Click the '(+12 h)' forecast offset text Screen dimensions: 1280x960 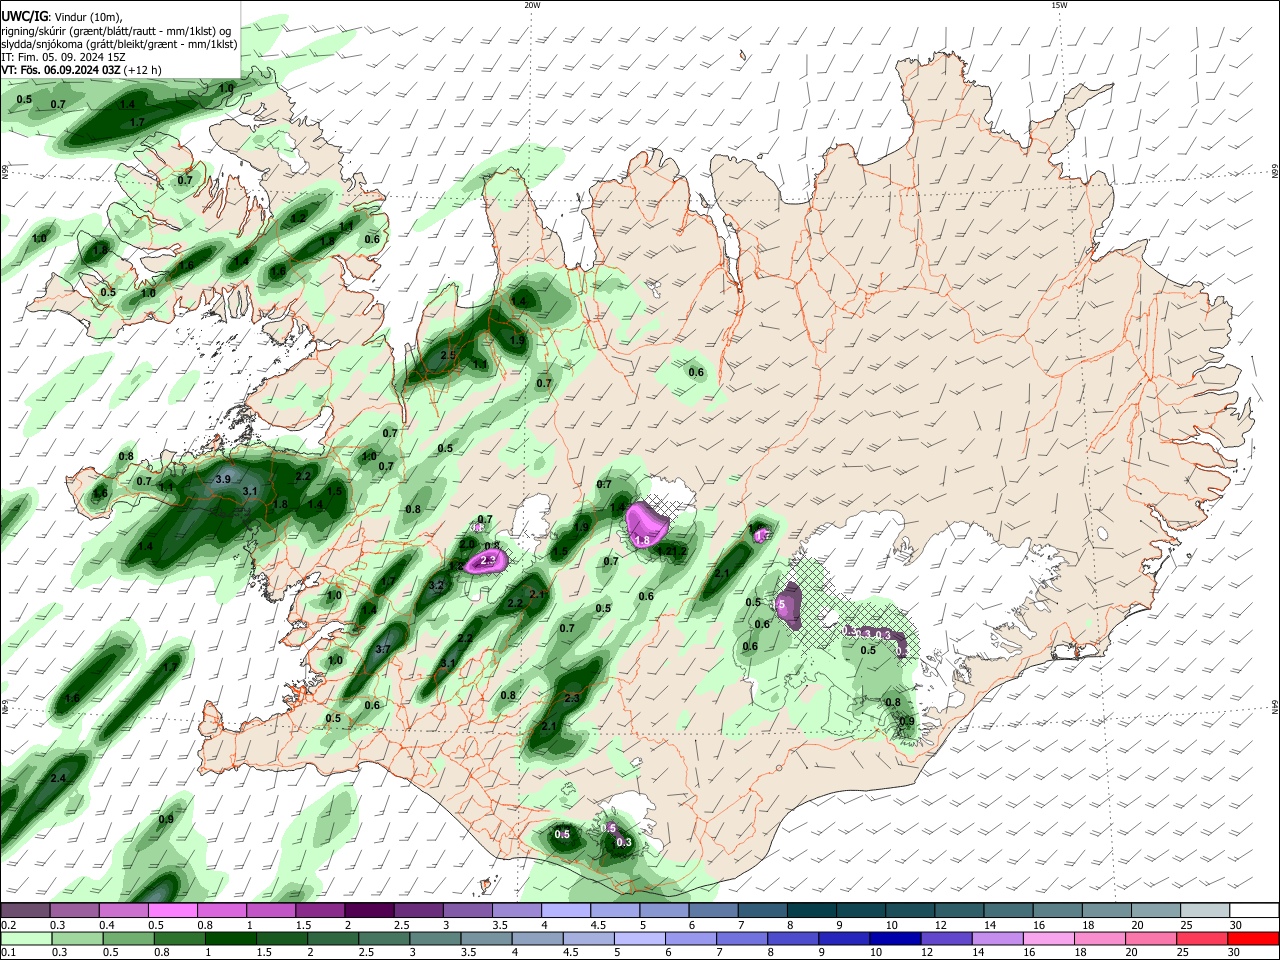pos(144,70)
